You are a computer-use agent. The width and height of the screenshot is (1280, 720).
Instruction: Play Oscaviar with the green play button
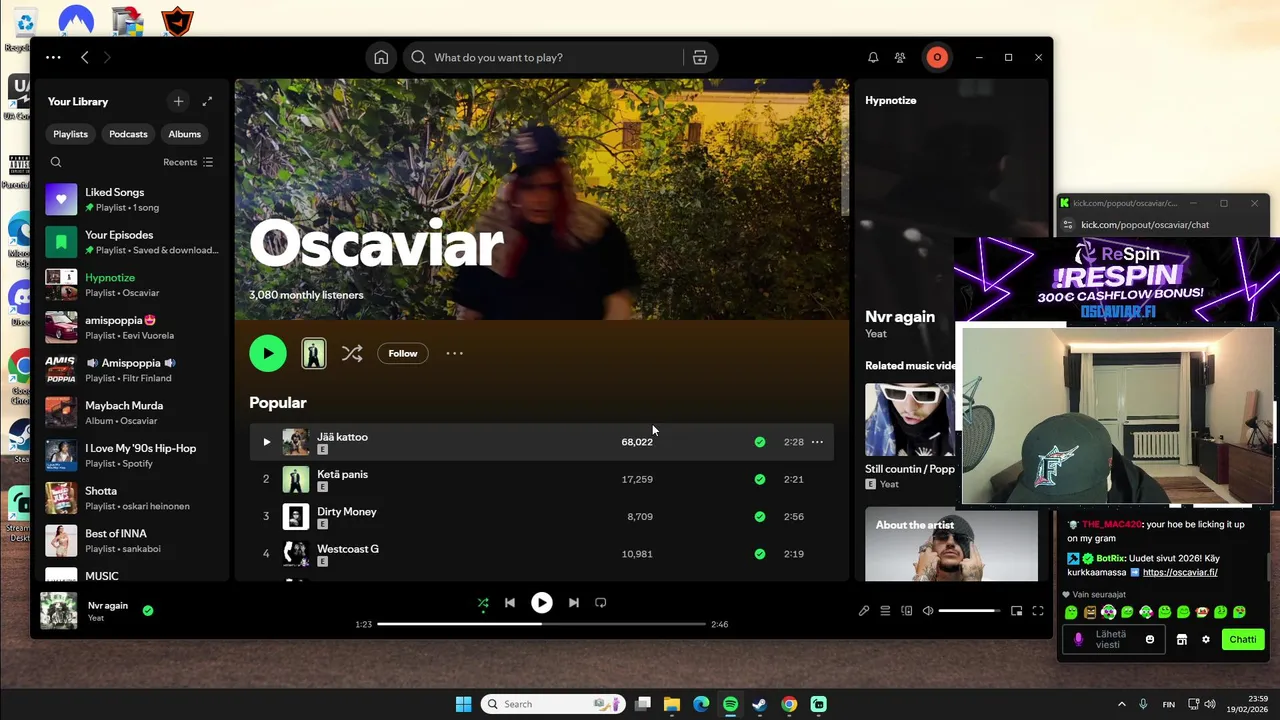[268, 353]
